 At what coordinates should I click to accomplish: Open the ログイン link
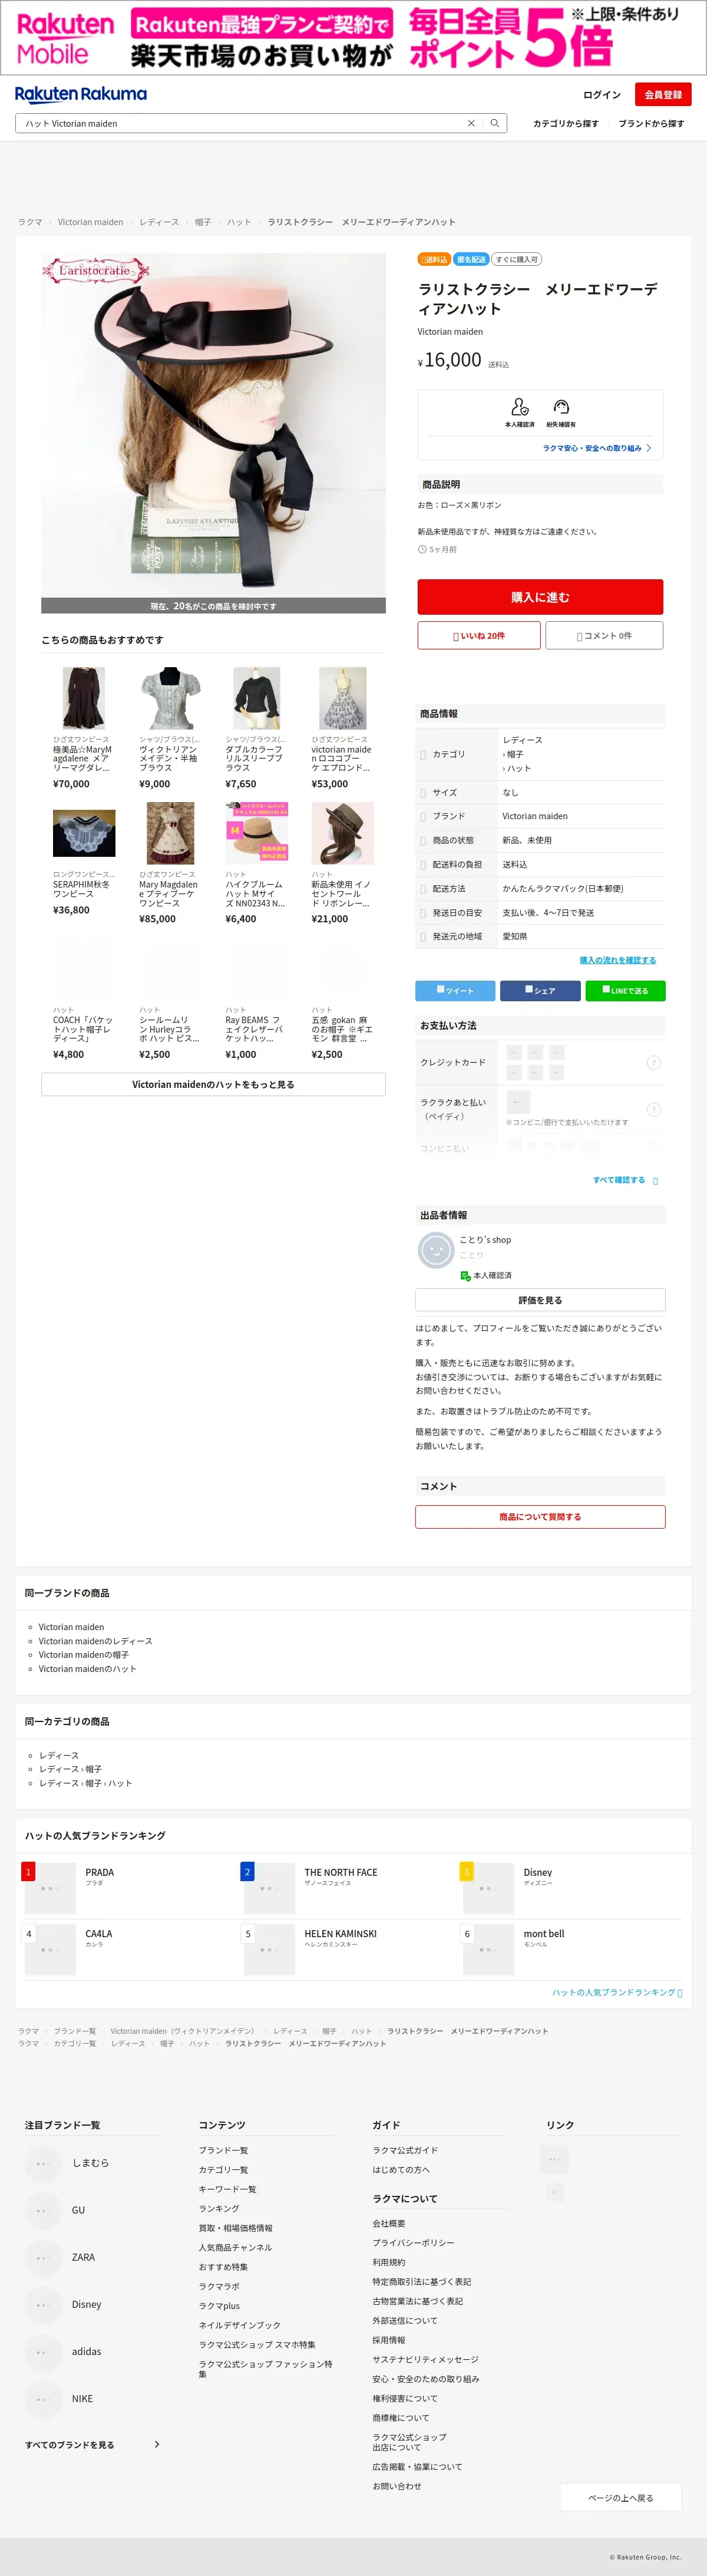tap(602, 95)
